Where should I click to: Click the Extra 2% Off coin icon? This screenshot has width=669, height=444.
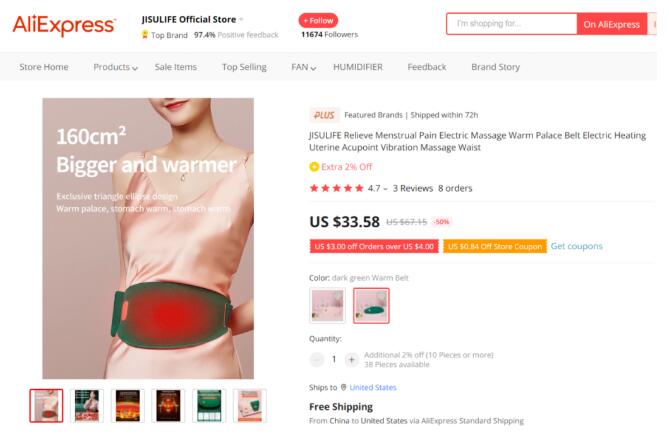click(314, 167)
